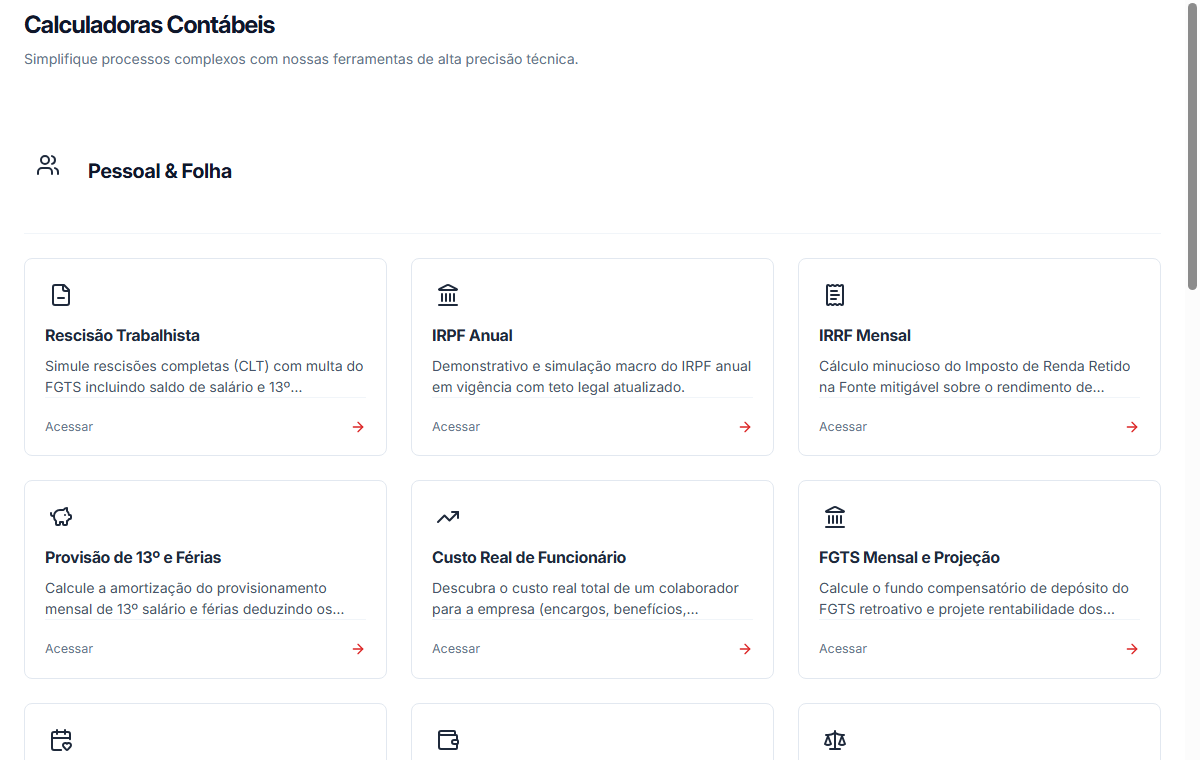Click the IRRF Mensal receipt icon
The width and height of the screenshot is (1200, 760).
[x=835, y=295]
